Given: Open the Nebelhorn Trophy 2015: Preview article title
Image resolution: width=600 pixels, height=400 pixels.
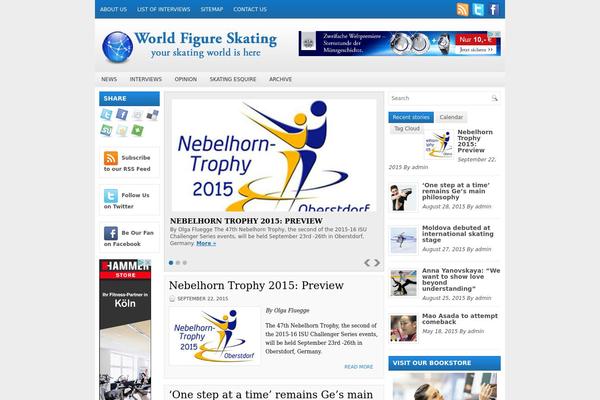Looking at the screenshot, I should pos(256,286).
